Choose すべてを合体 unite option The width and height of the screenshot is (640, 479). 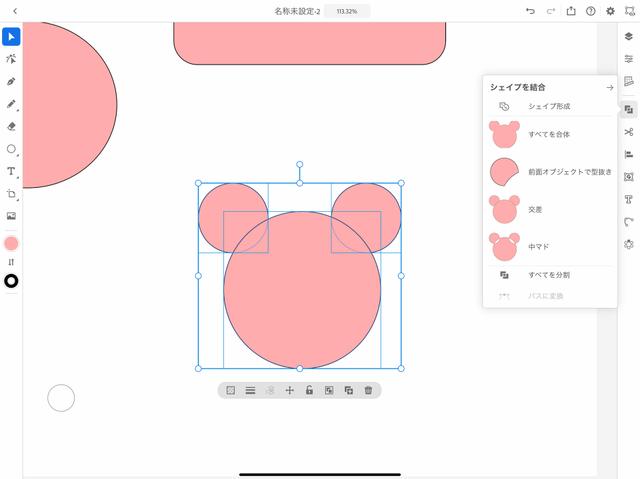point(550,134)
